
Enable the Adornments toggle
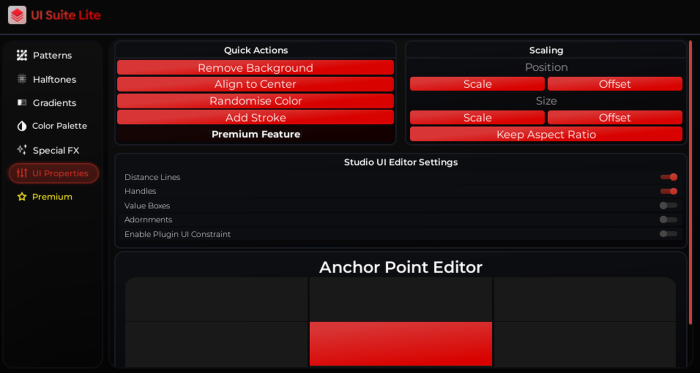[669, 220]
